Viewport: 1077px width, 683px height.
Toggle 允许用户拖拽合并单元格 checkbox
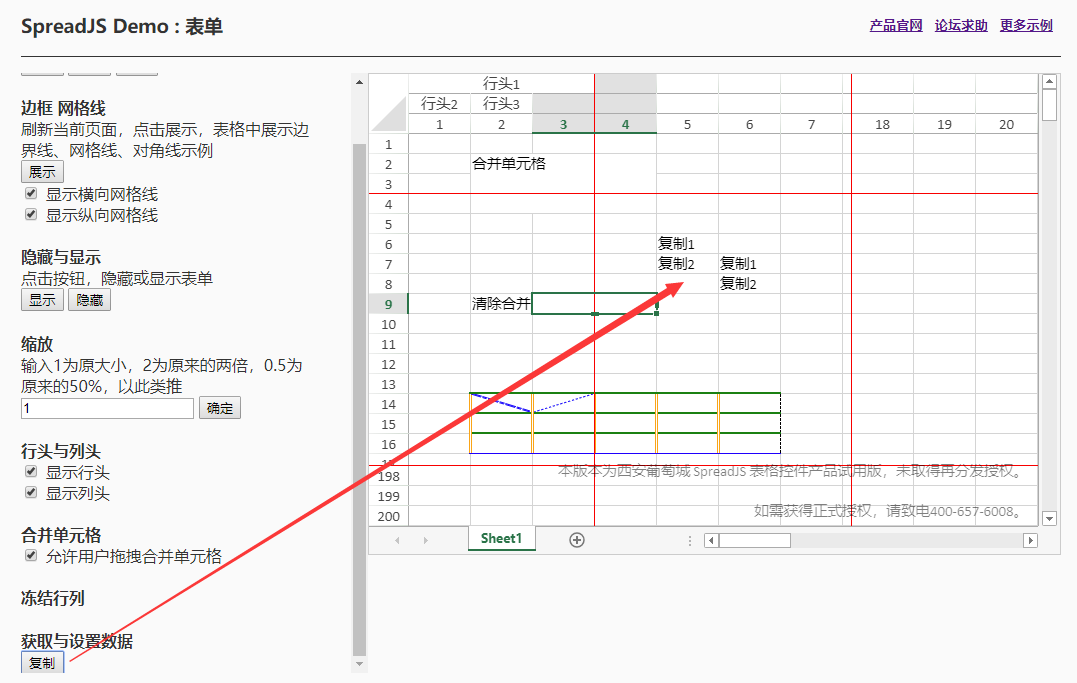pyautogui.click(x=31, y=555)
